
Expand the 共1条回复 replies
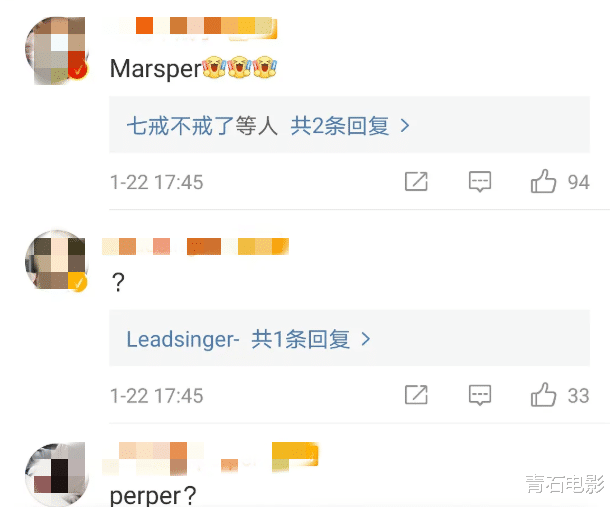pyautogui.click(x=300, y=339)
